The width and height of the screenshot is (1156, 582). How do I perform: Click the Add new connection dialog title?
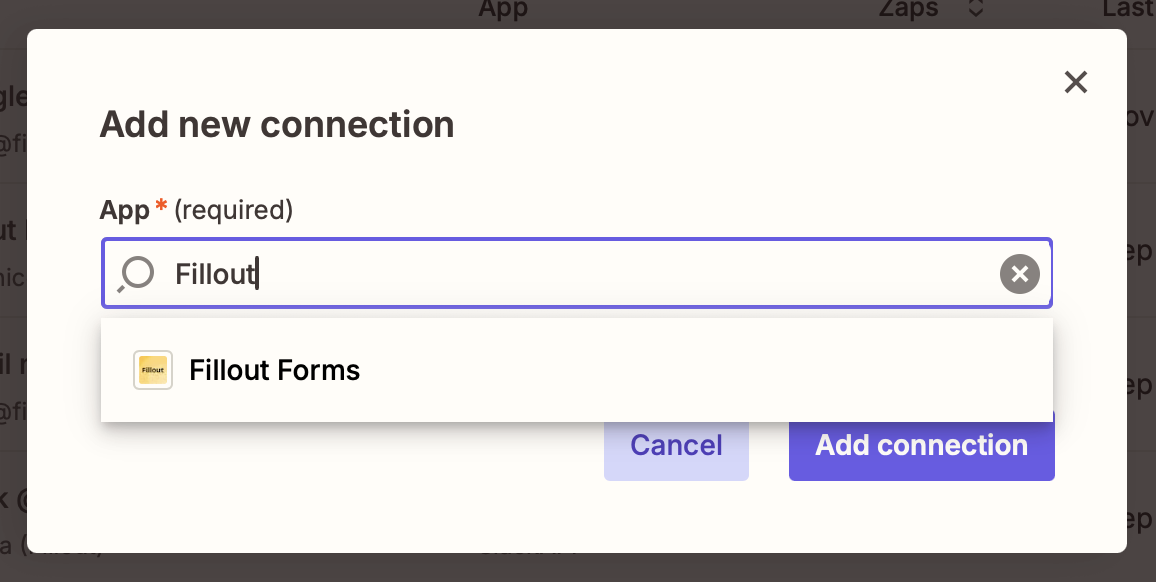(276, 124)
